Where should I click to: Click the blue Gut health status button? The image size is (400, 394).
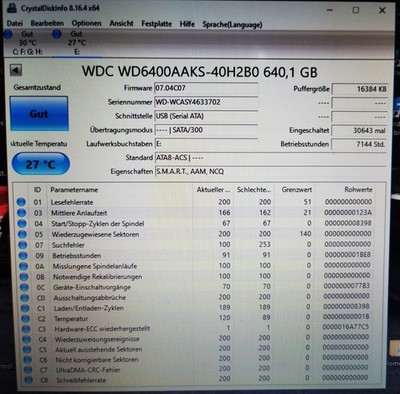[x=39, y=114]
